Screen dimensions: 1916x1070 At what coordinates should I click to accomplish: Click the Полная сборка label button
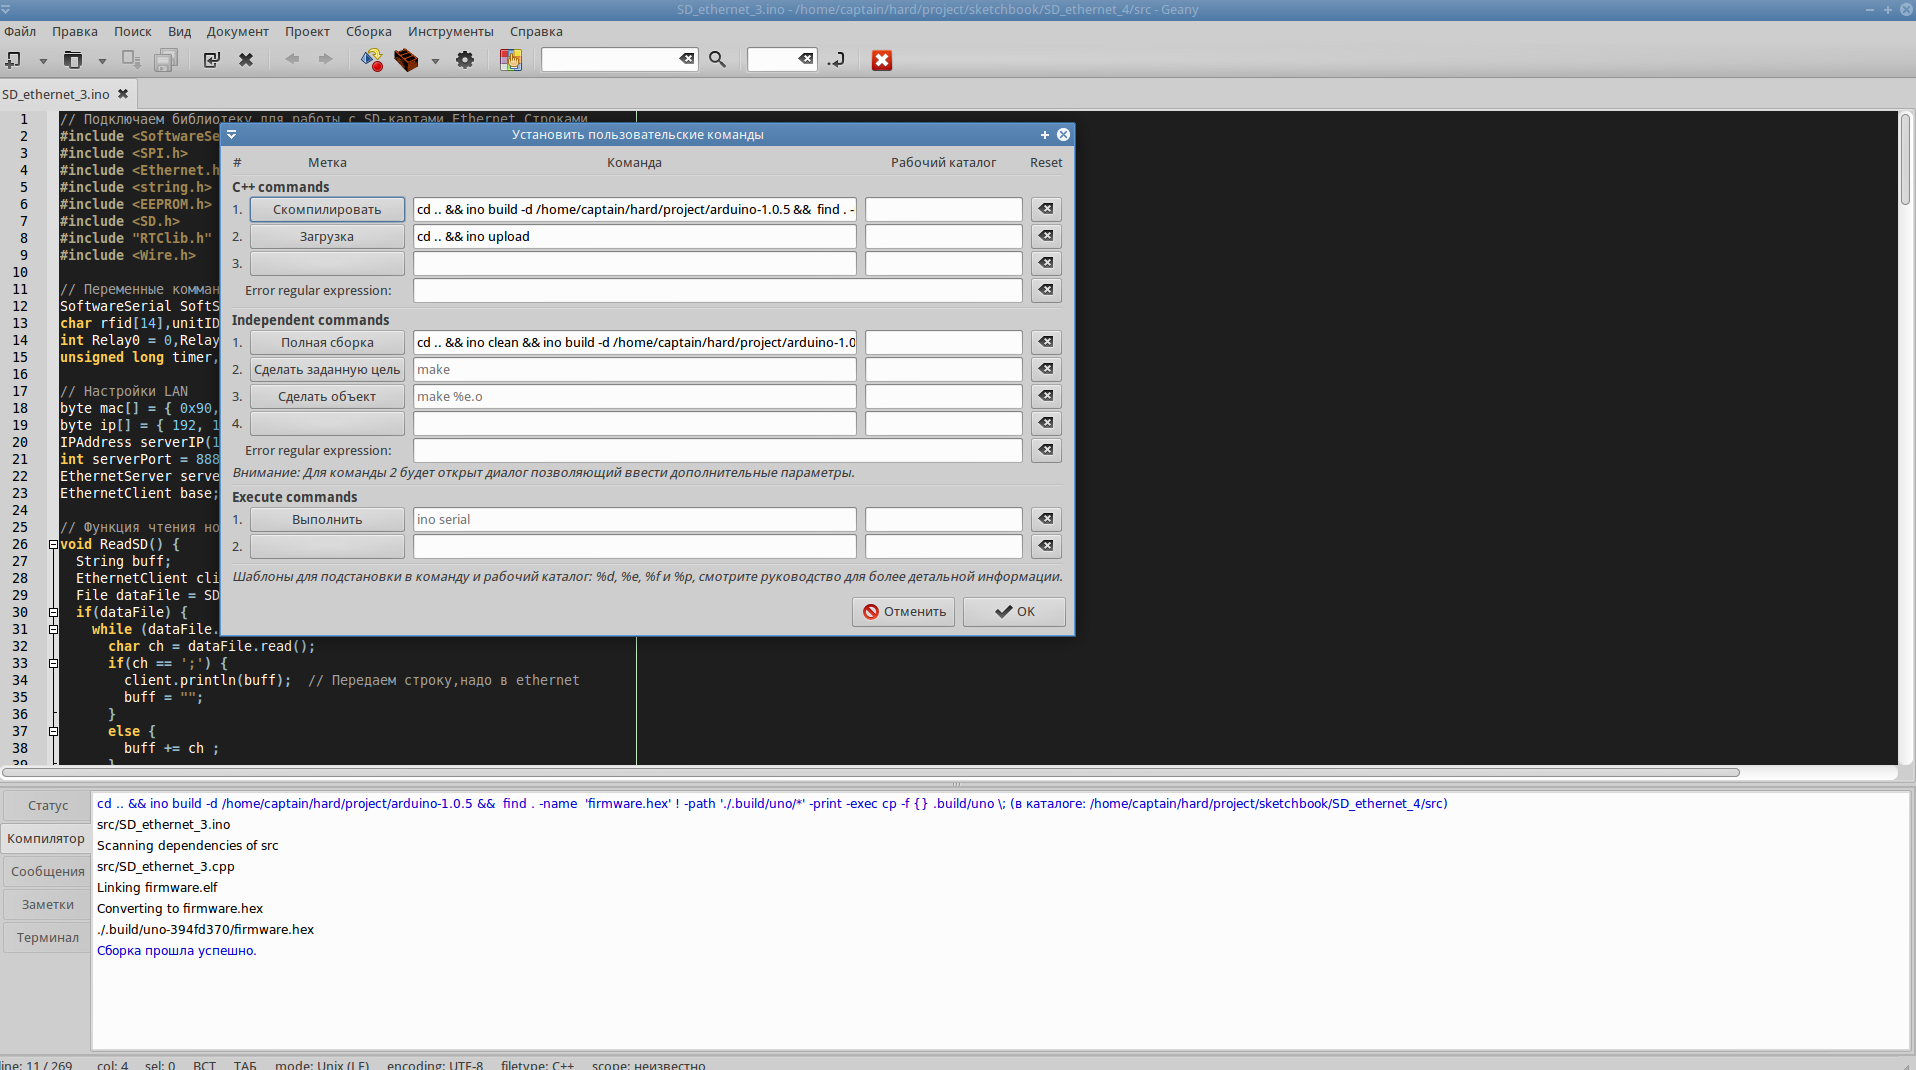pos(327,342)
